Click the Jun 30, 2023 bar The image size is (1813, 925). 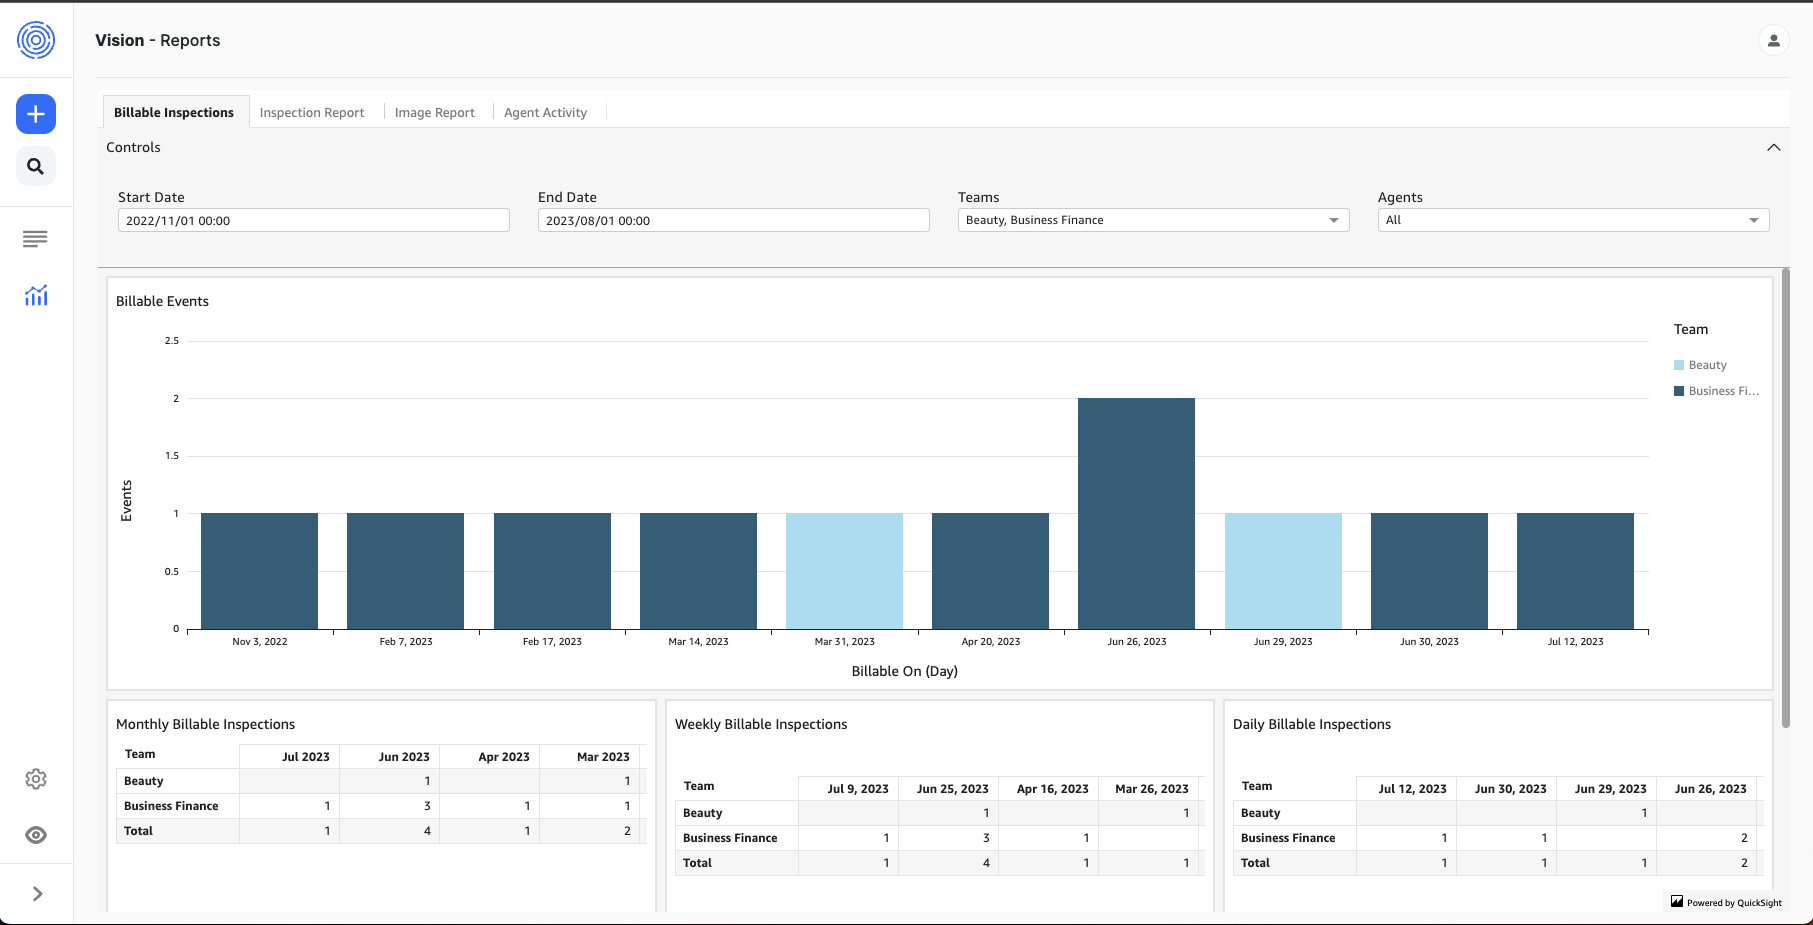click(x=1429, y=571)
